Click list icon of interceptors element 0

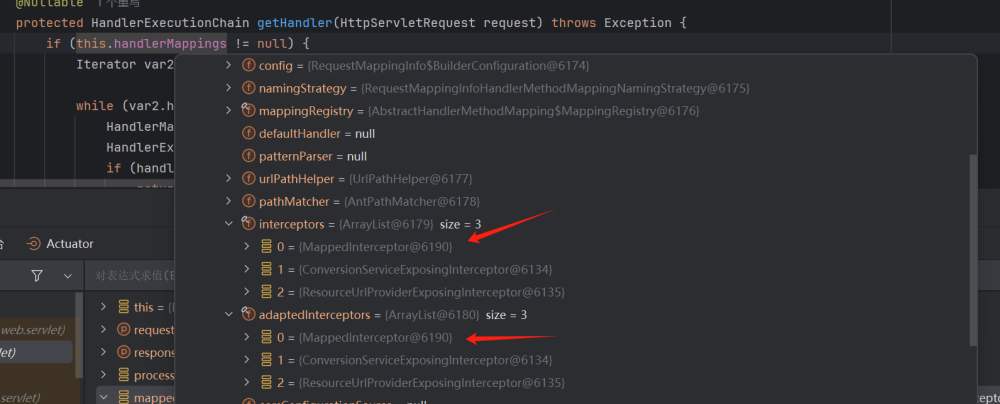[267, 246]
